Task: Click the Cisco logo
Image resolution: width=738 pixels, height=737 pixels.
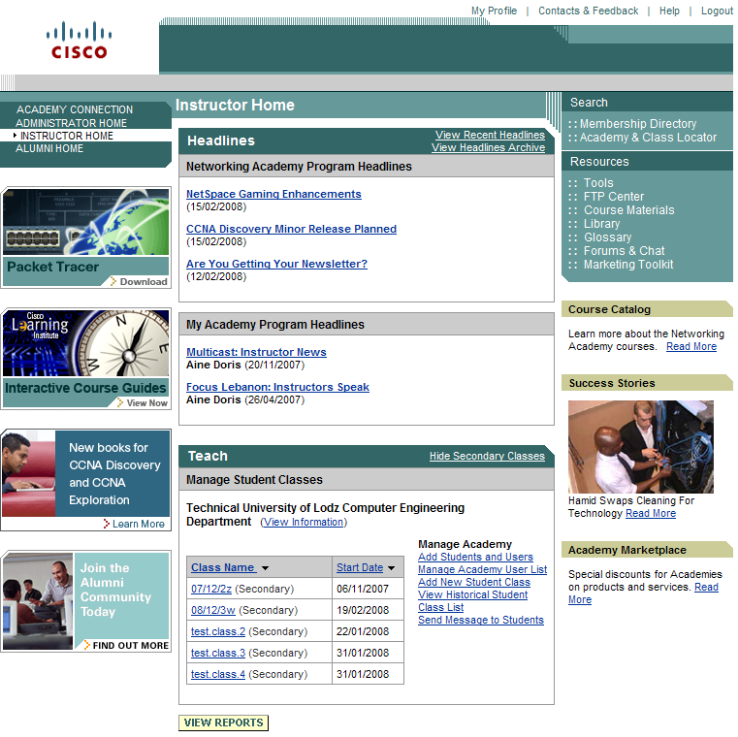Action: [x=79, y=40]
